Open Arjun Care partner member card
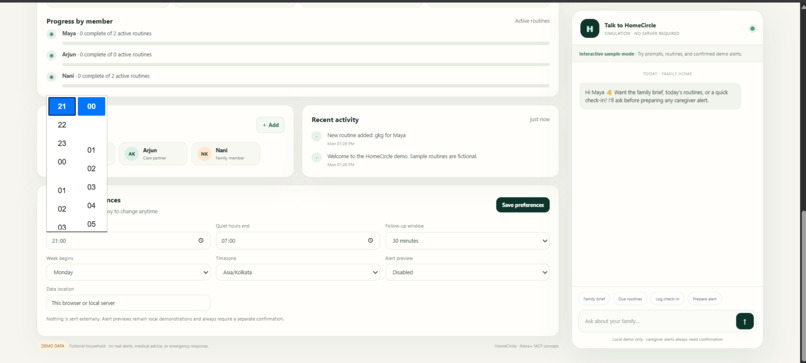806x363 pixels. (x=153, y=154)
